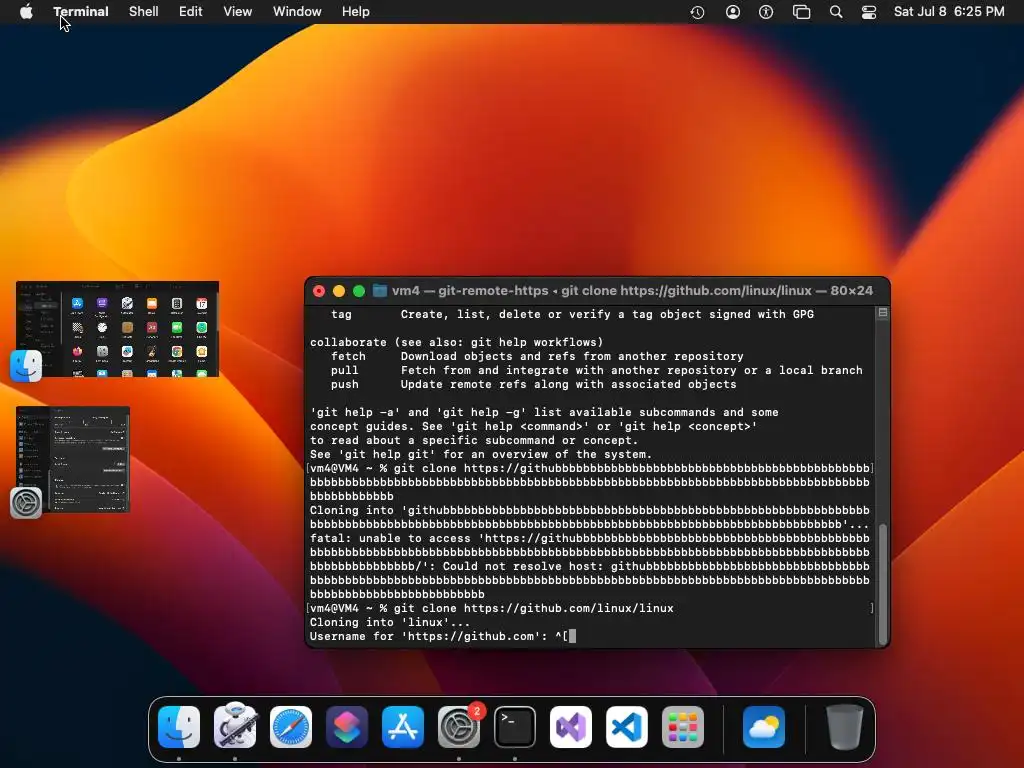This screenshot has height=768, width=1024.
Task: Click the Terminal window title text
Action: tap(632, 291)
